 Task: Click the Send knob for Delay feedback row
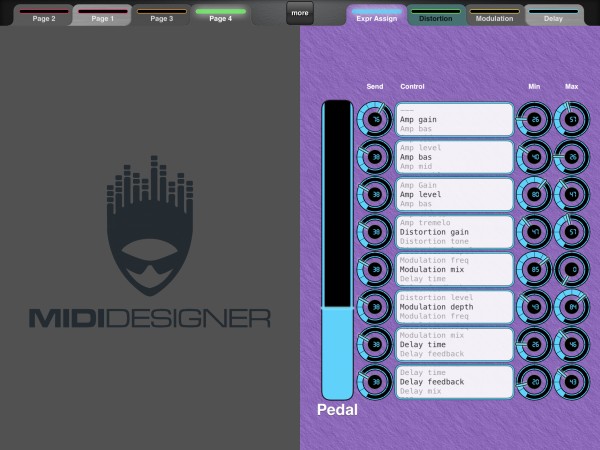pos(375,382)
